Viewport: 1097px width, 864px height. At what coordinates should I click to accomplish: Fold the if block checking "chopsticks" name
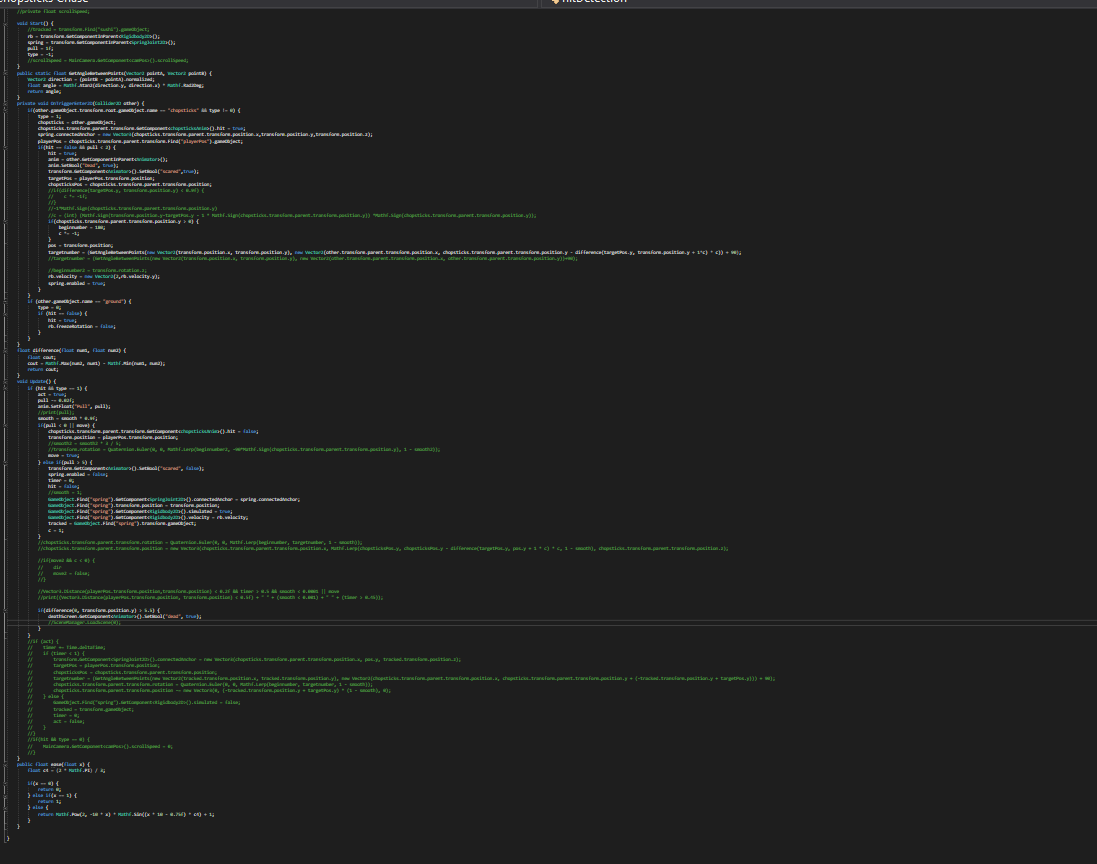(x=6, y=110)
